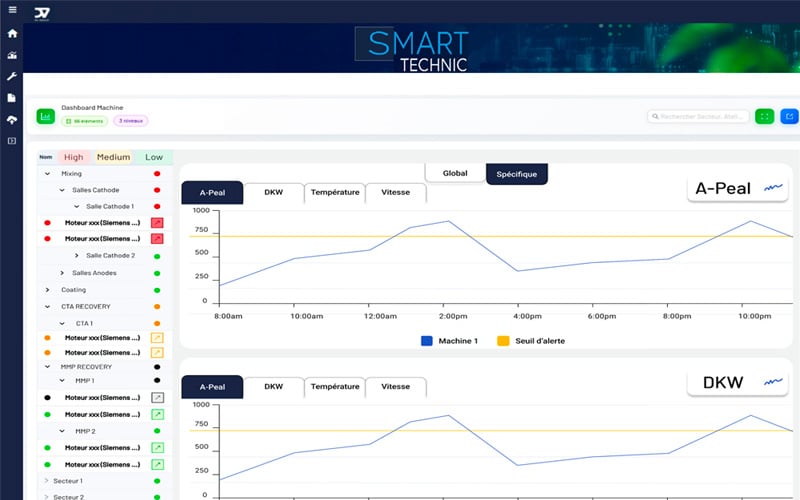Collapse the Mixing tree node
800x500 pixels.
[x=47, y=174]
